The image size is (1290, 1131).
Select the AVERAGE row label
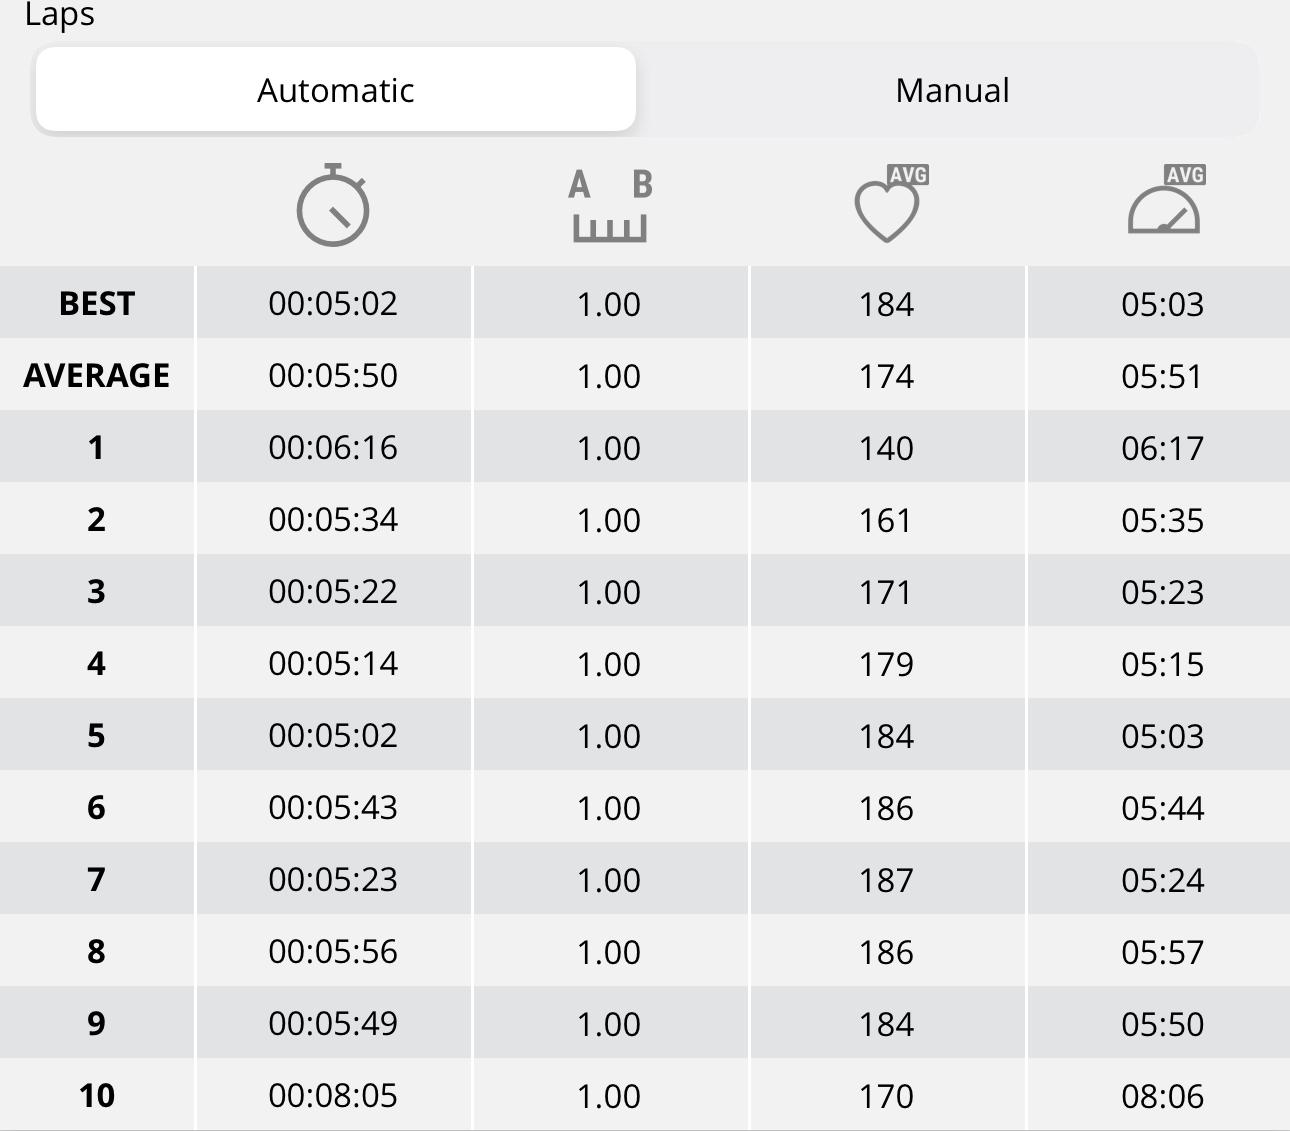[97, 375]
